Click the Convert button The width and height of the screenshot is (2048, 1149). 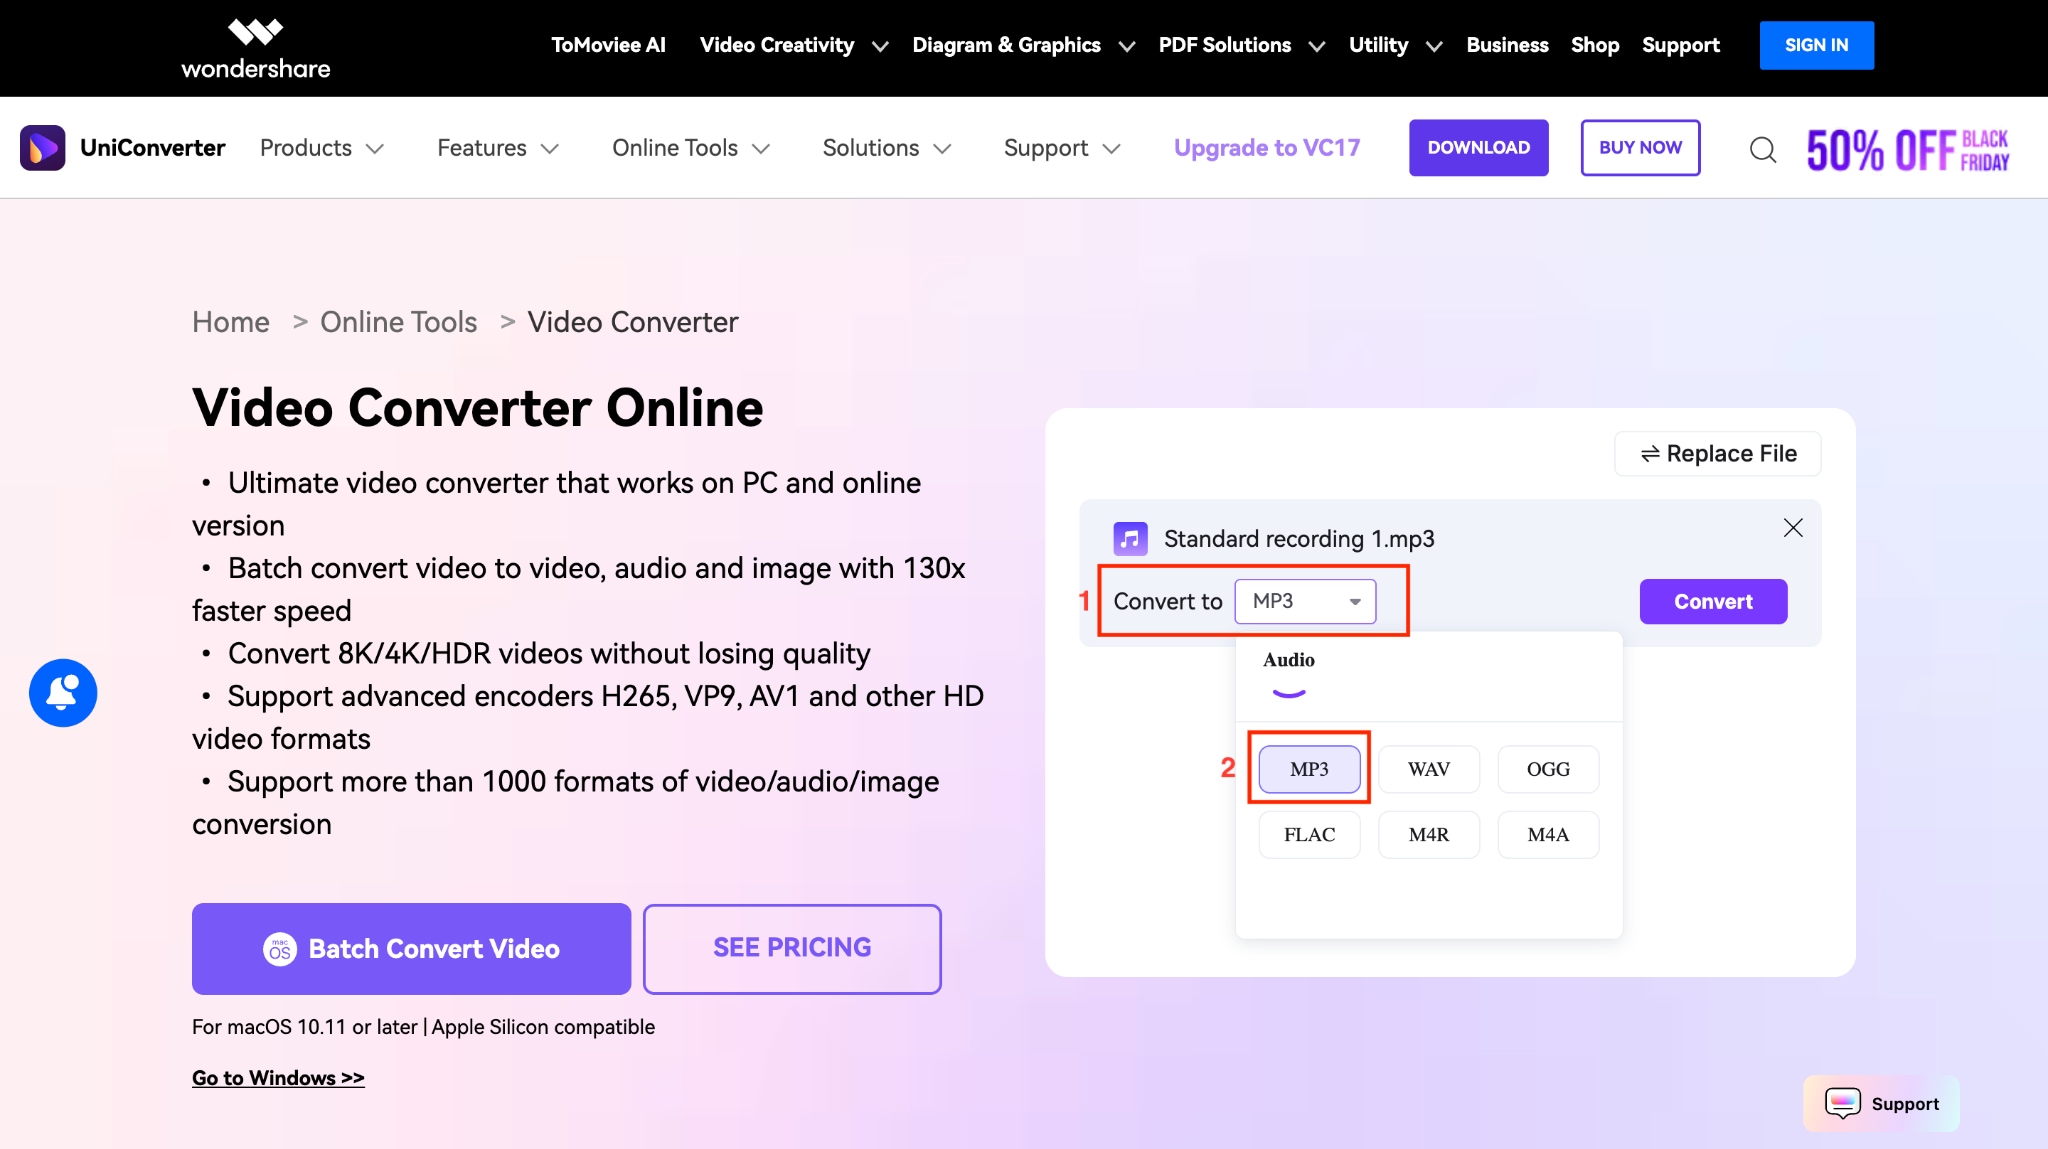[1712, 601]
